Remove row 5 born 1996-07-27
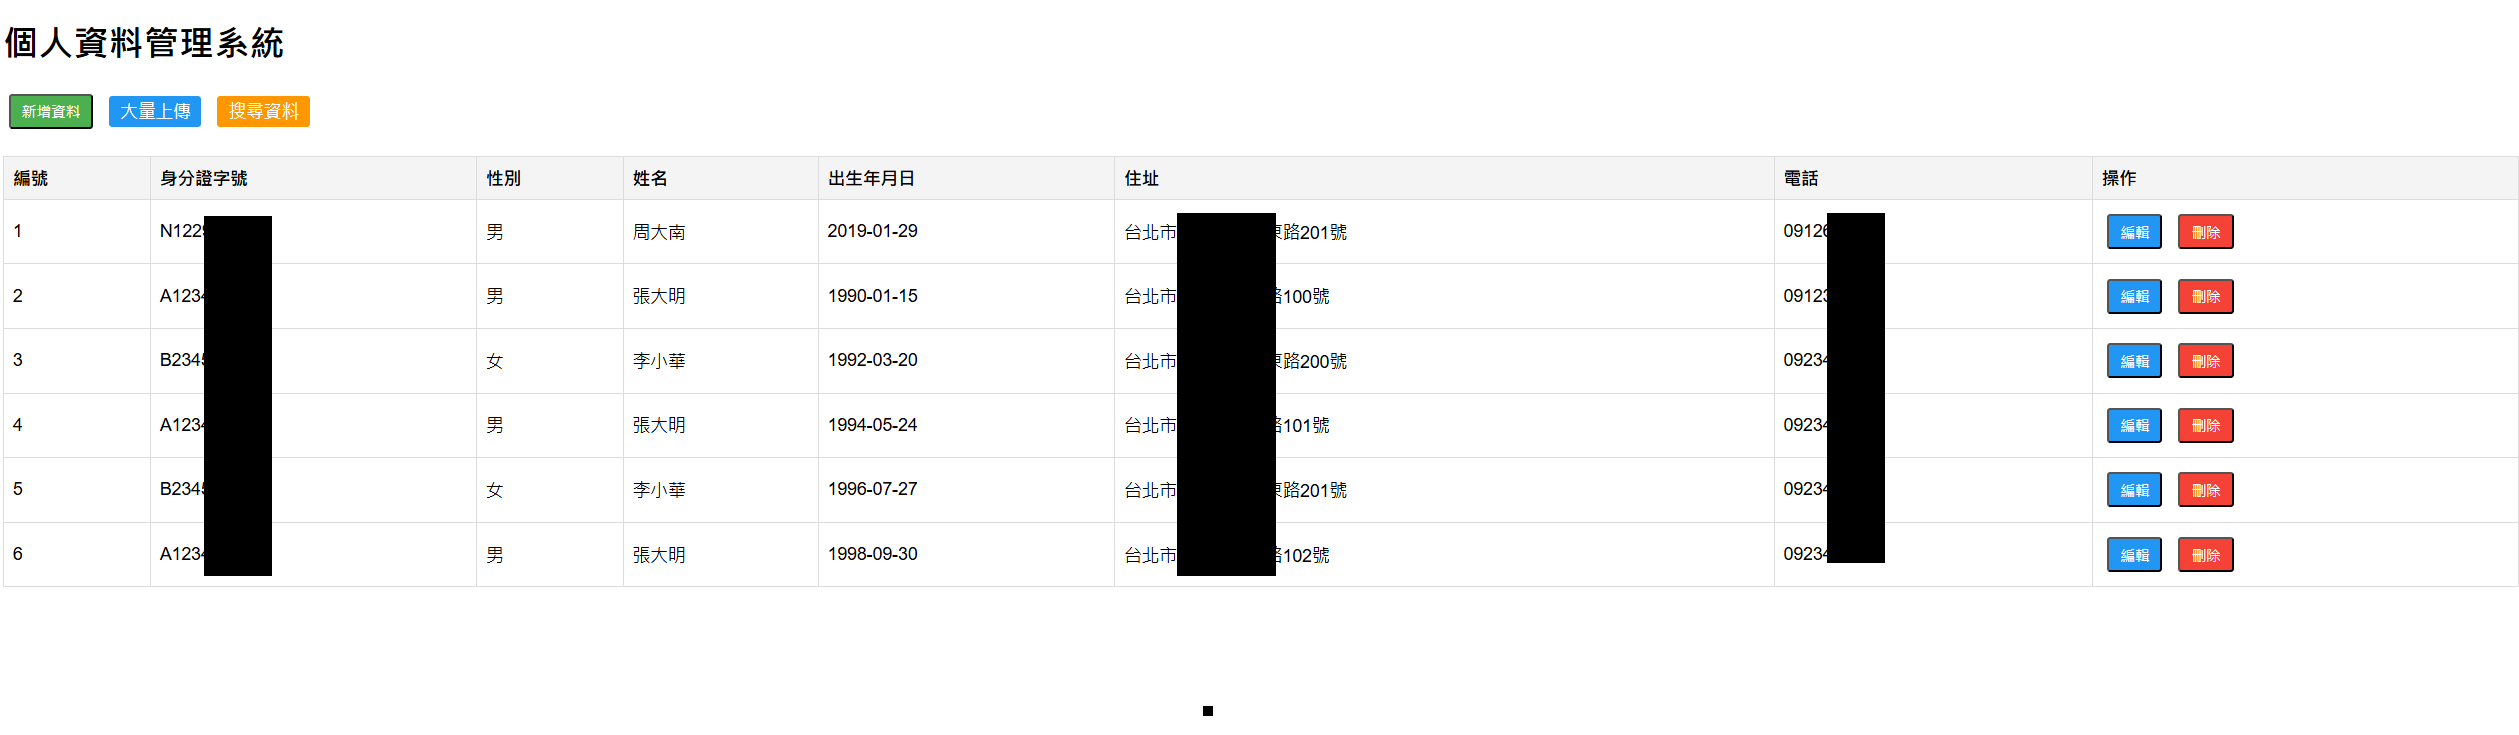 [2204, 490]
